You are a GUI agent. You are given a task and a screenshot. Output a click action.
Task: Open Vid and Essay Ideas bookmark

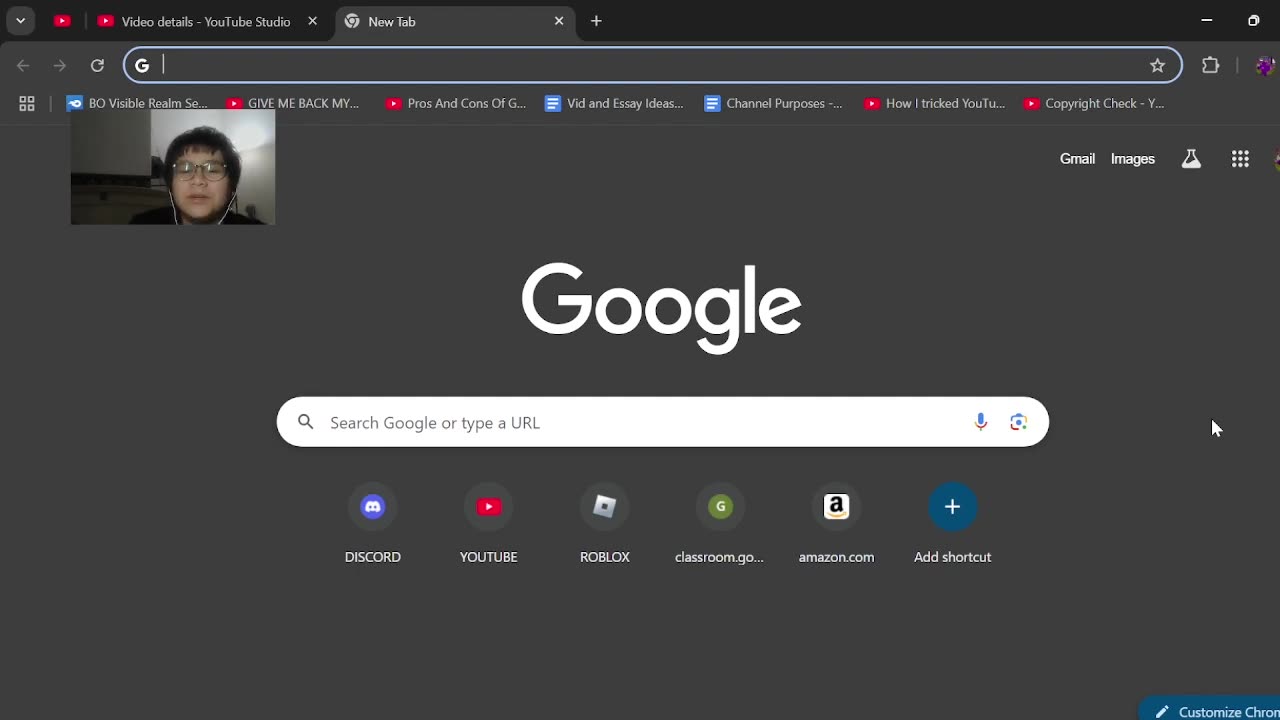[x=614, y=103]
